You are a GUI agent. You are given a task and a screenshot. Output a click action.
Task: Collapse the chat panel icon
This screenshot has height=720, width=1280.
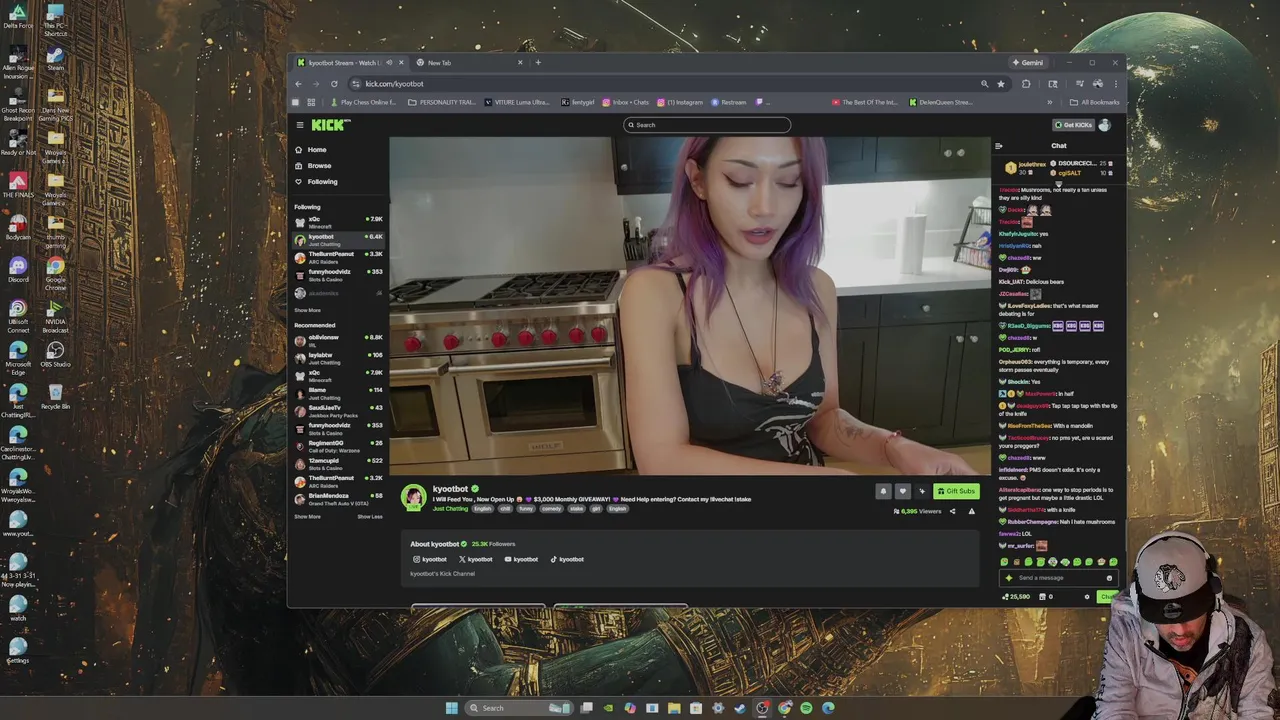[998, 146]
